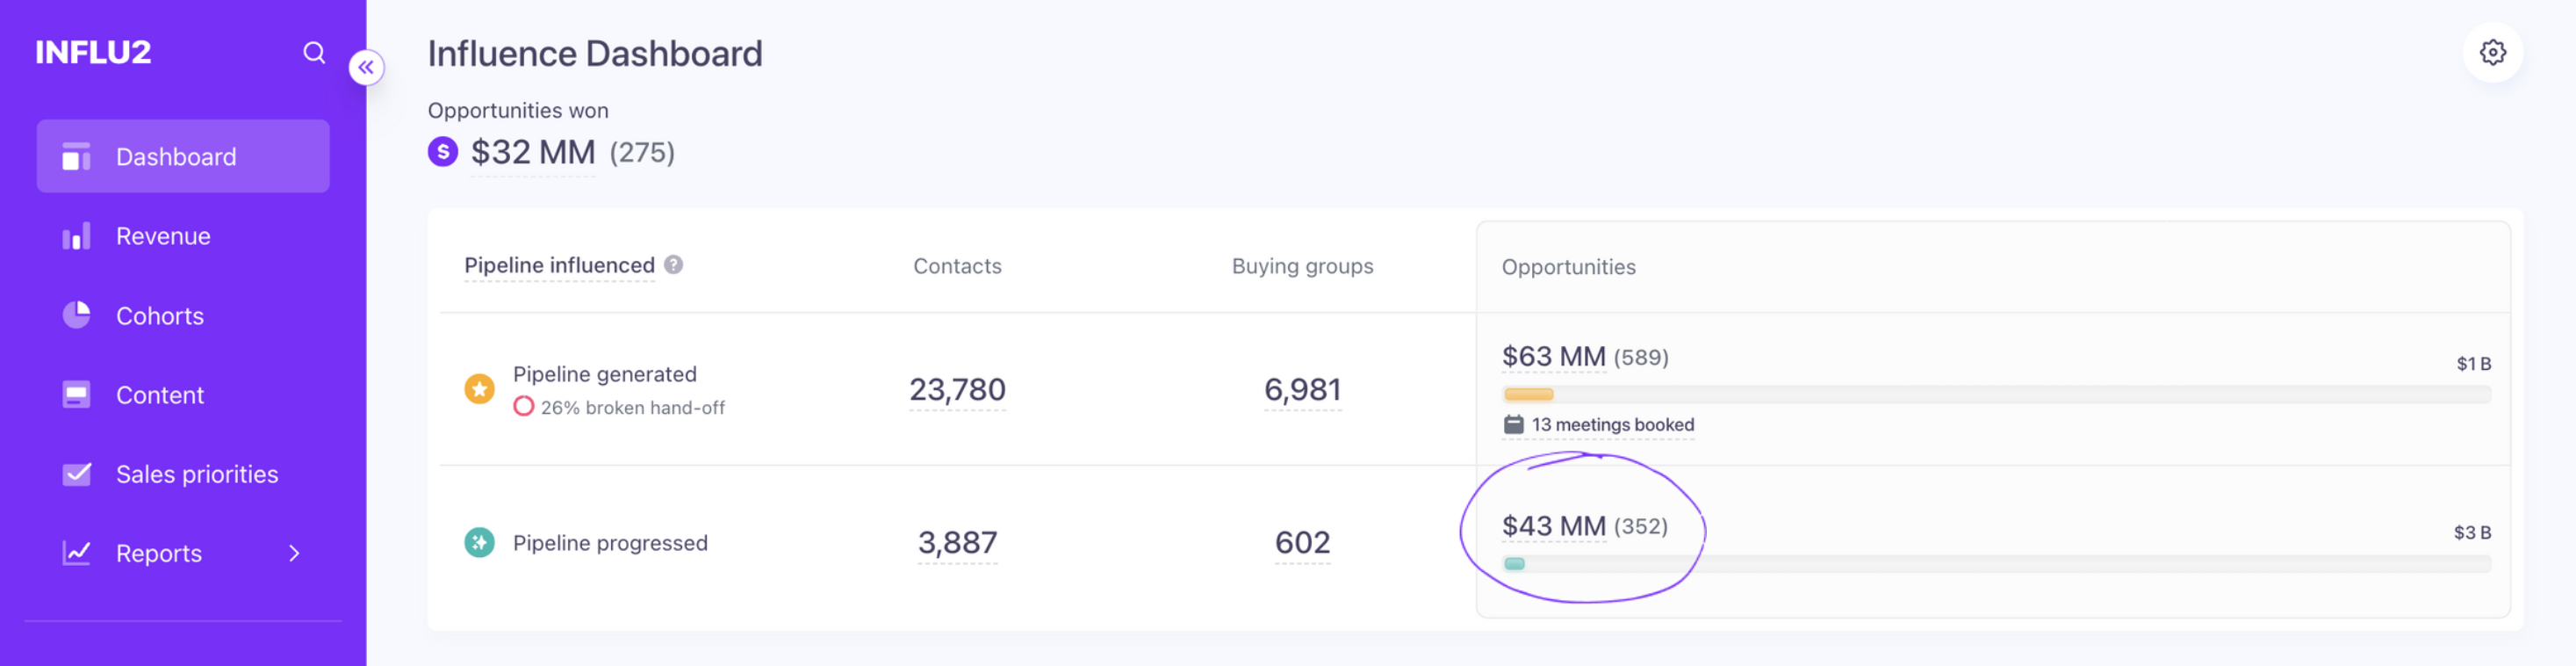2576x666 pixels.
Task: Click the teal Pipeline progressed progress bar
Action: coord(1514,563)
